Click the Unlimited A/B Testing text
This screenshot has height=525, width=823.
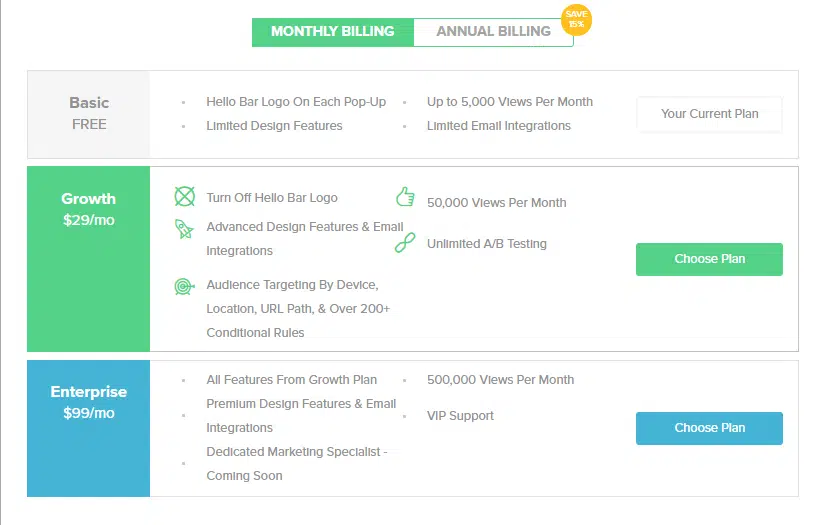[x=487, y=244]
